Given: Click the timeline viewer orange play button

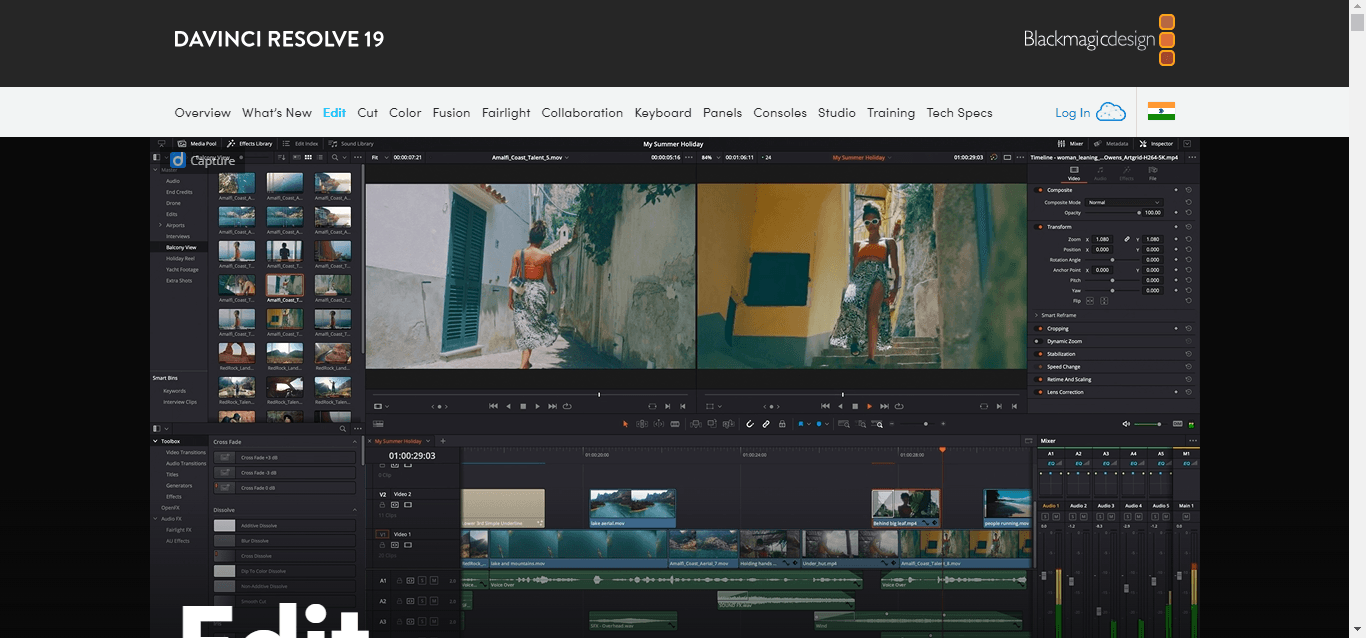Looking at the screenshot, I should tap(870, 406).
